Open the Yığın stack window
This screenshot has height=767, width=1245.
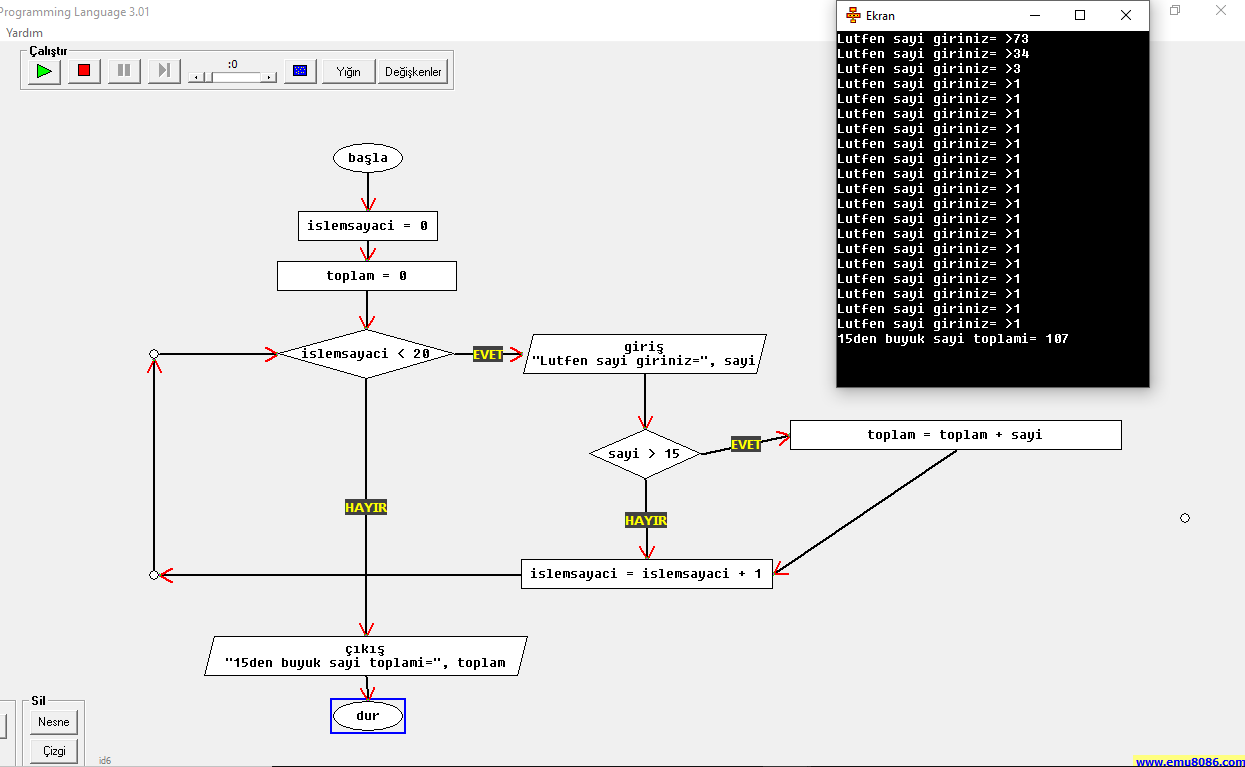tap(348, 72)
